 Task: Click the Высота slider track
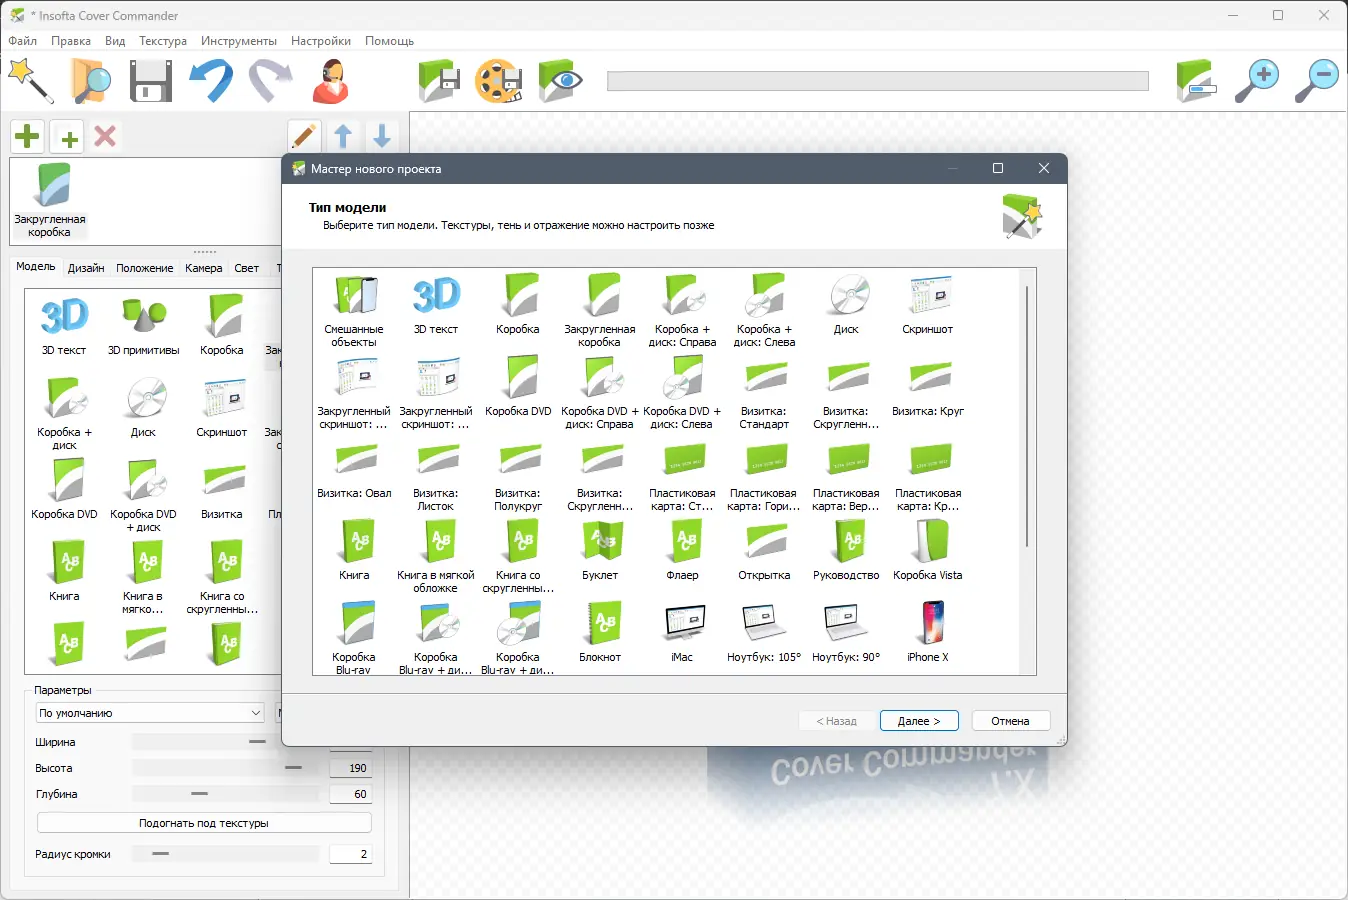(x=225, y=768)
